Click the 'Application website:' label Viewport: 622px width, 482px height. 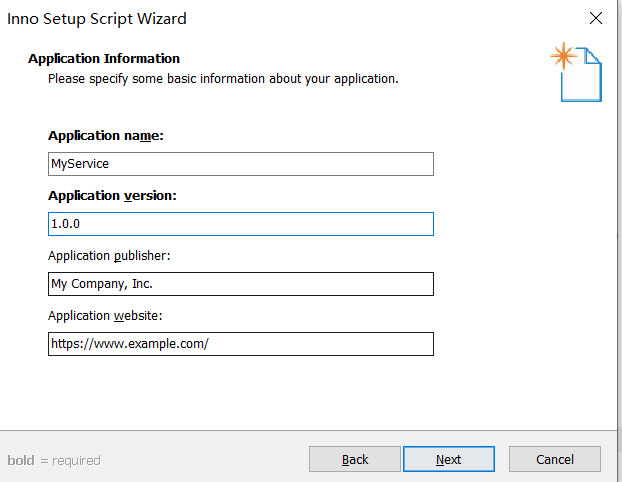pyautogui.click(x=105, y=316)
